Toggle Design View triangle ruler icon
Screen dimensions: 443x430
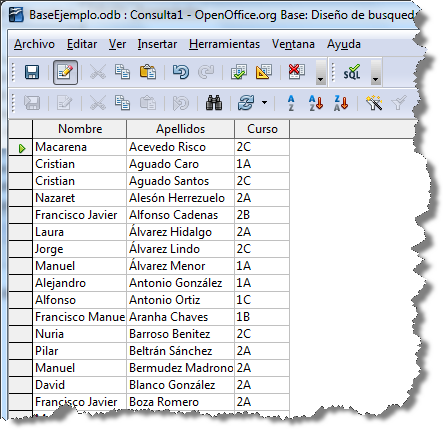264,72
